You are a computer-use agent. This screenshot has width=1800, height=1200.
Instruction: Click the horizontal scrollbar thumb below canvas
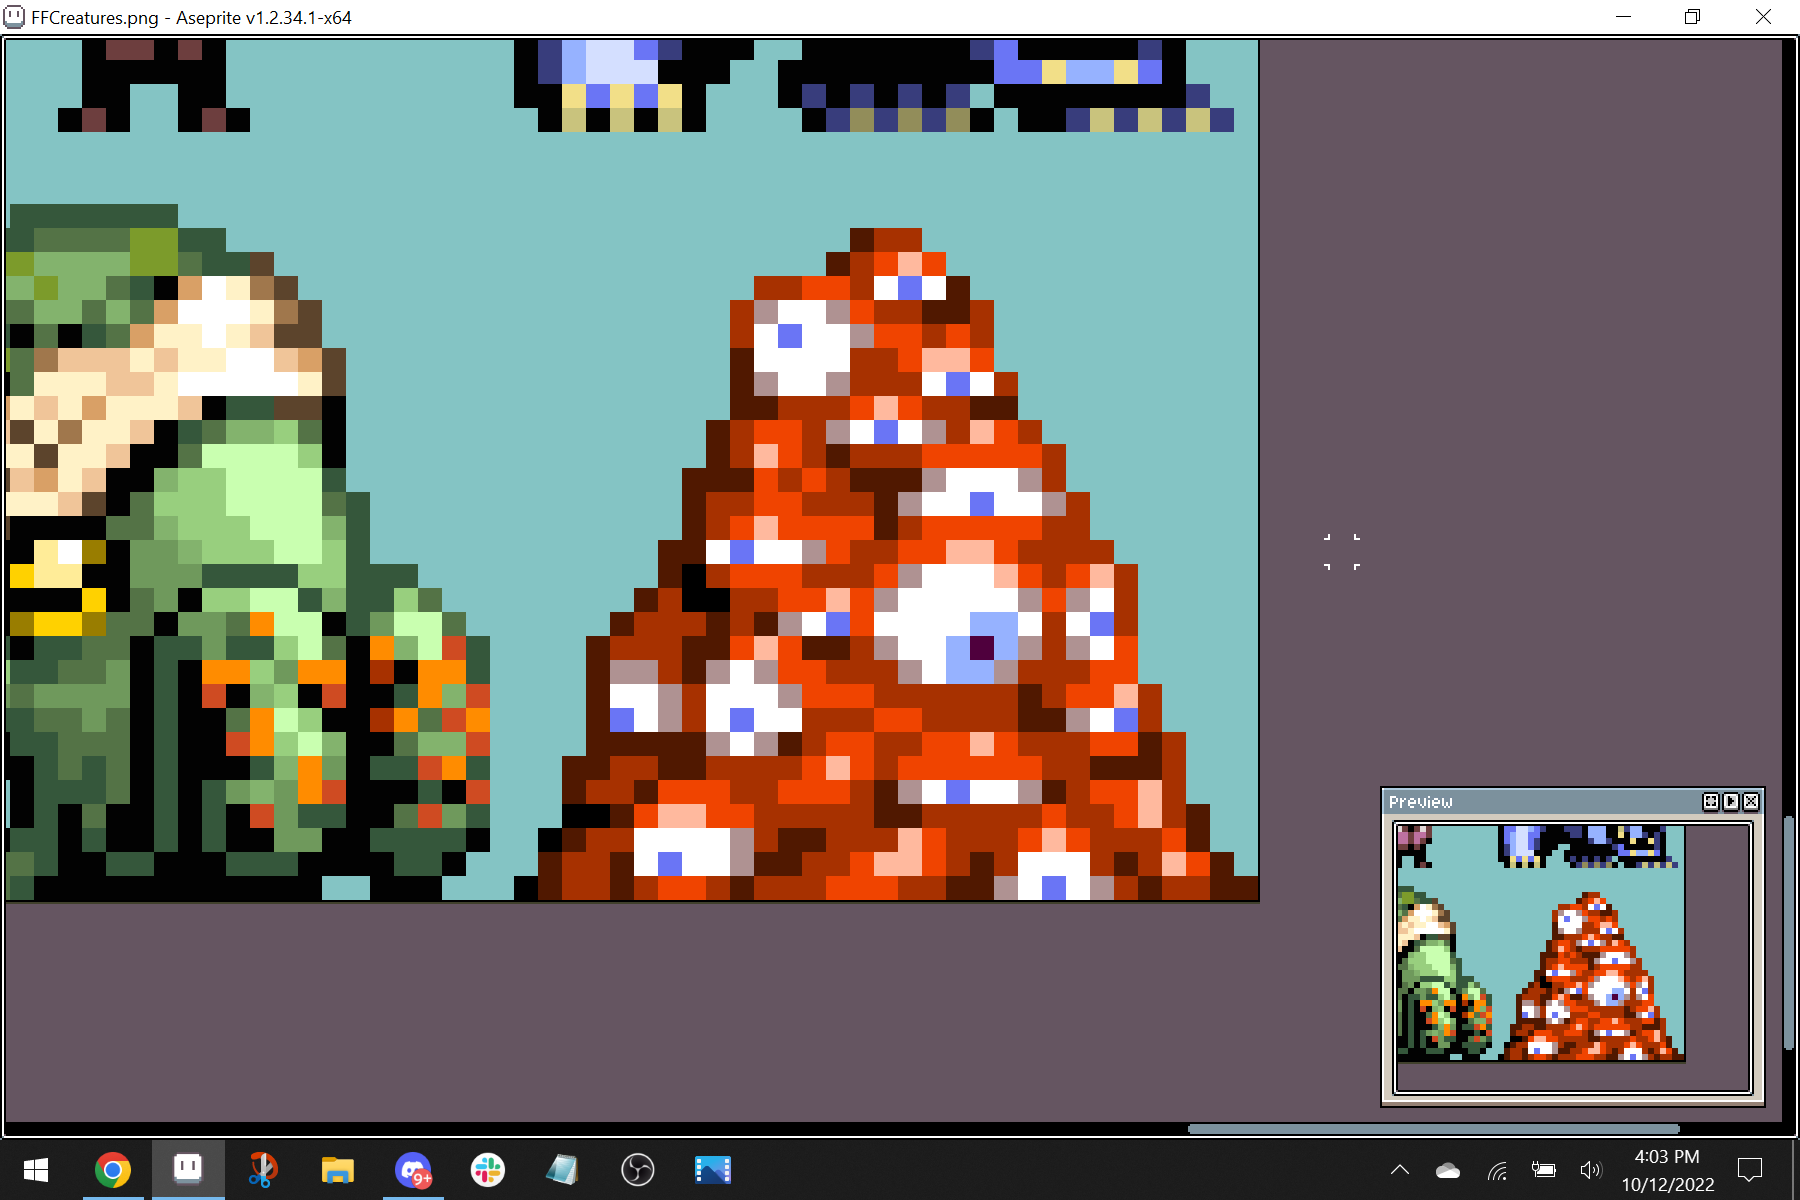(x=1433, y=1129)
